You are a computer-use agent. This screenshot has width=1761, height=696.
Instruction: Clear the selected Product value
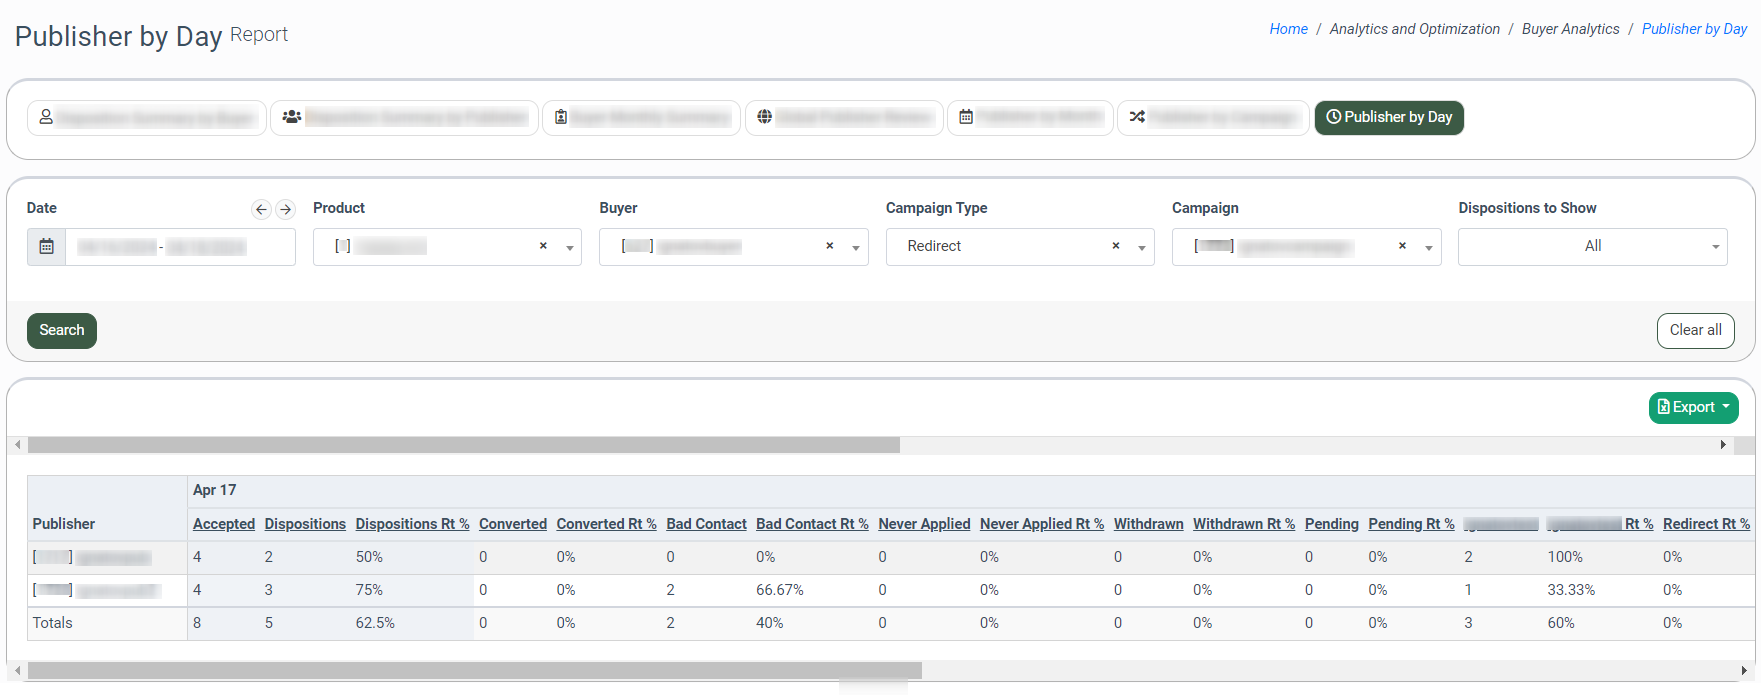pyautogui.click(x=543, y=246)
